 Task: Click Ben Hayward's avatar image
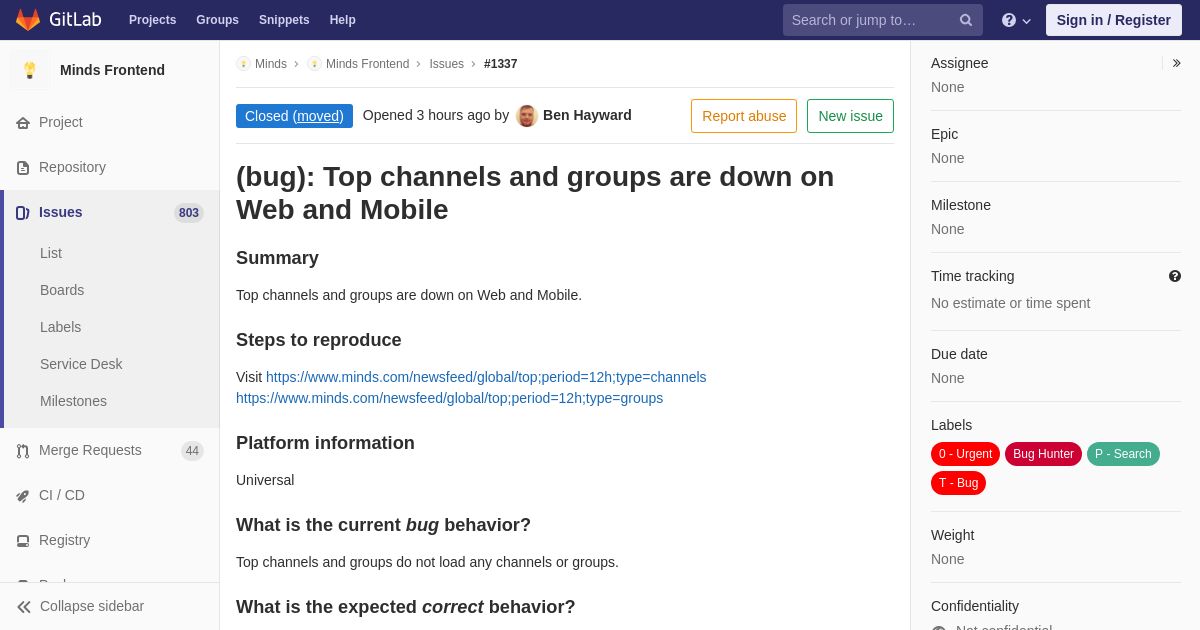[x=527, y=116]
